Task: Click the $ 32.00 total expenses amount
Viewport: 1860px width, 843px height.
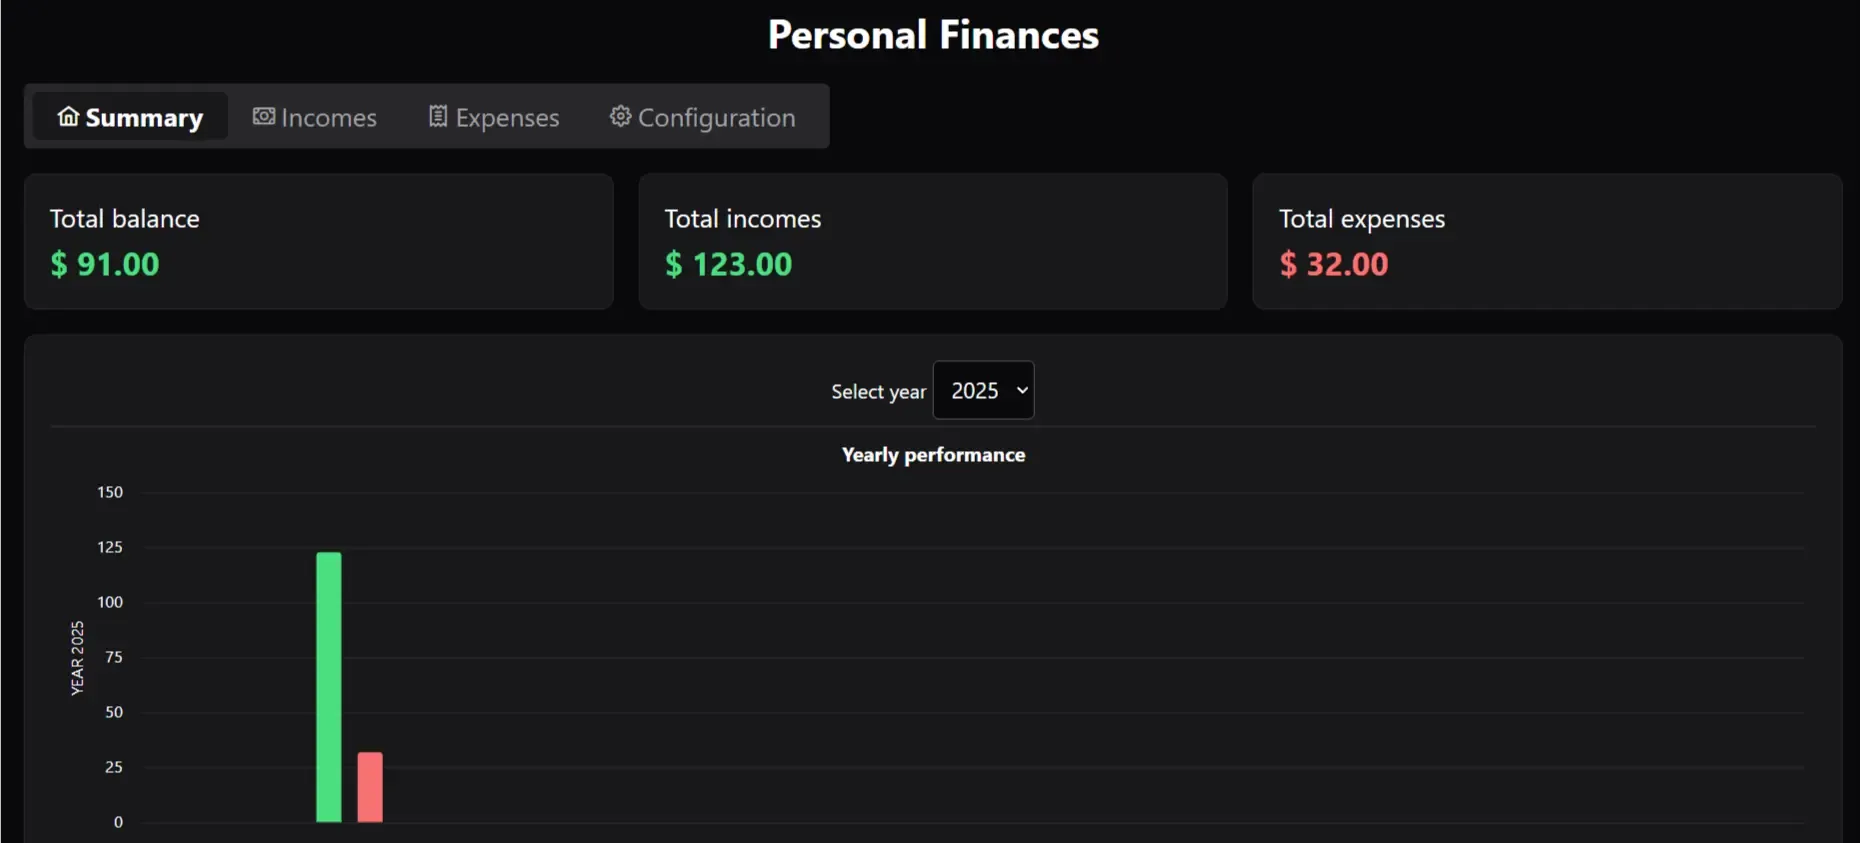Action: 1333,264
